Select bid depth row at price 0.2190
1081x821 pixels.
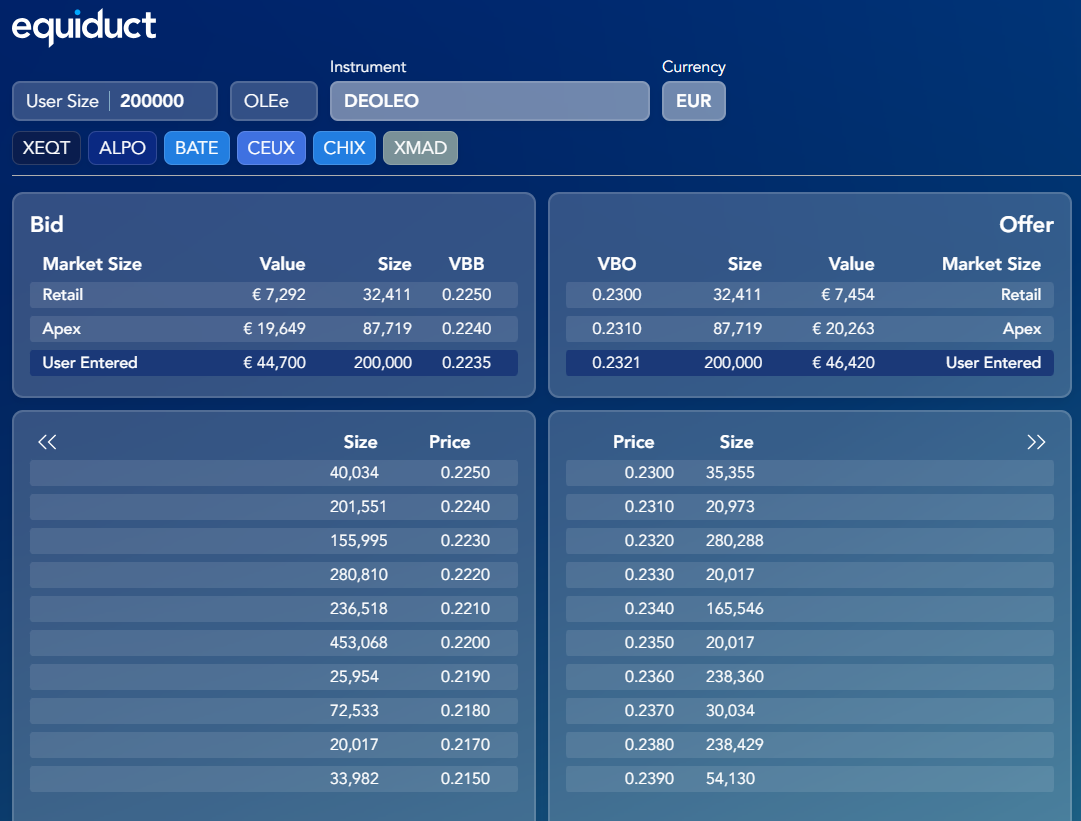coord(274,676)
